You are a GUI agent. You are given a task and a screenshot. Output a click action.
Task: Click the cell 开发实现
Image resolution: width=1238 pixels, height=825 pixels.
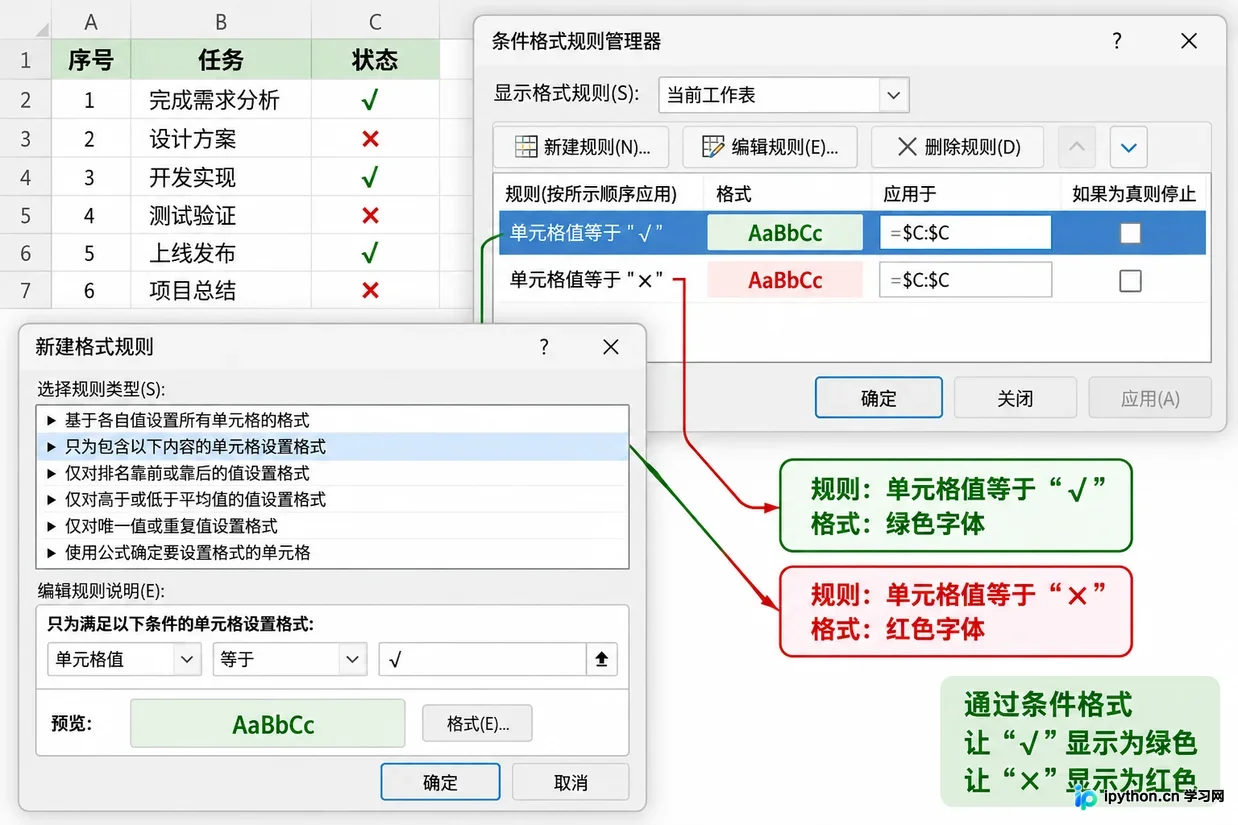(221, 177)
